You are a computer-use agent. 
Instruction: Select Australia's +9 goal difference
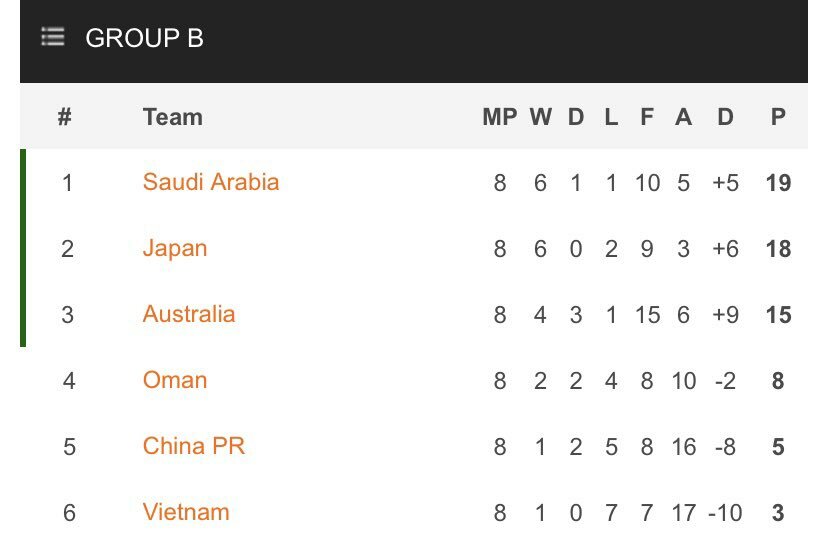tap(726, 315)
